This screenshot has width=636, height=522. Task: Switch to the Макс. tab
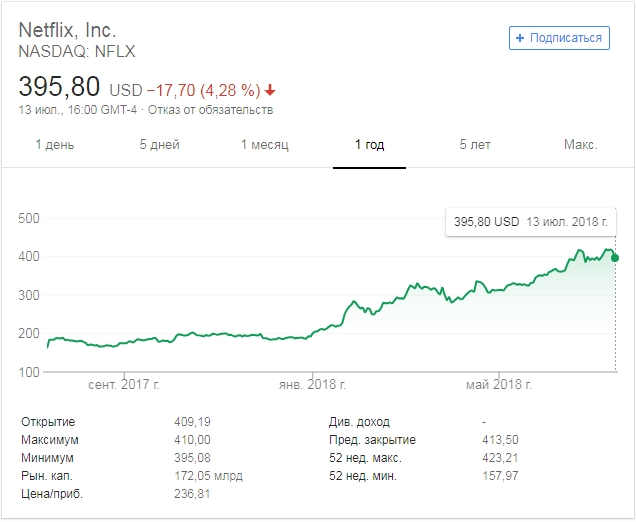pyautogui.click(x=580, y=145)
